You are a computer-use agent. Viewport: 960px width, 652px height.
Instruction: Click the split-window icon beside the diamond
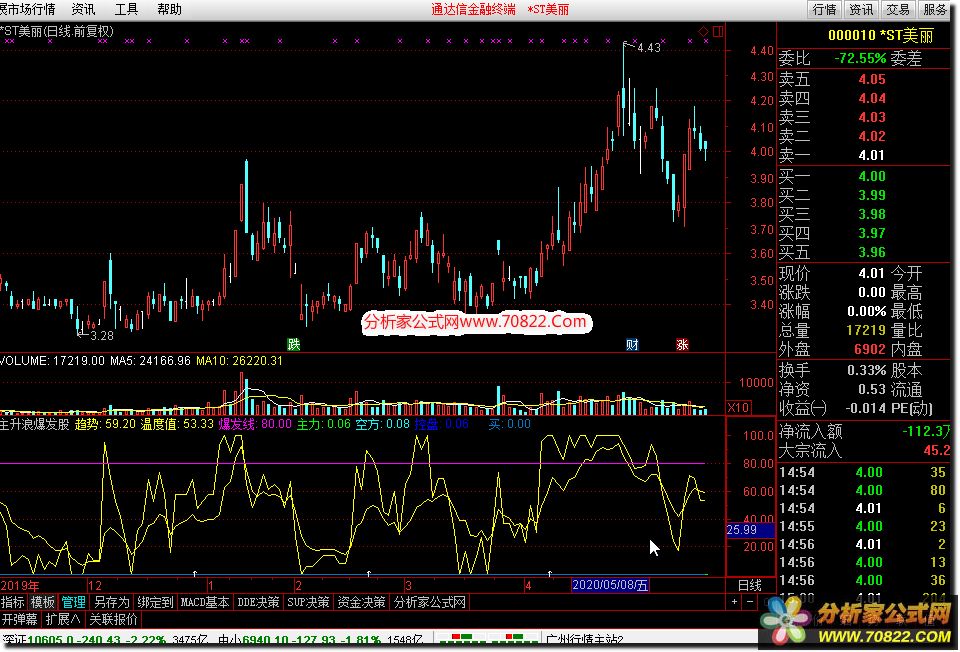[x=718, y=31]
